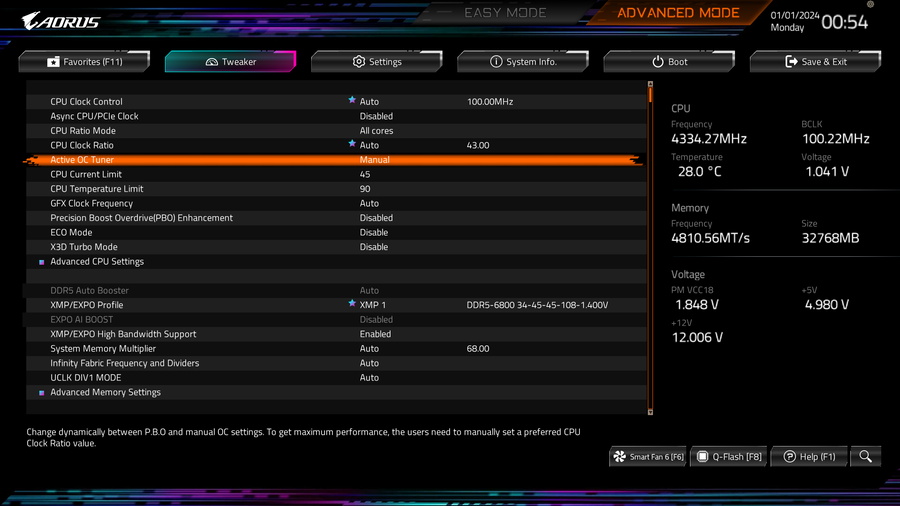
Task: Click the memory size 32768MB reading
Action: [830, 238]
